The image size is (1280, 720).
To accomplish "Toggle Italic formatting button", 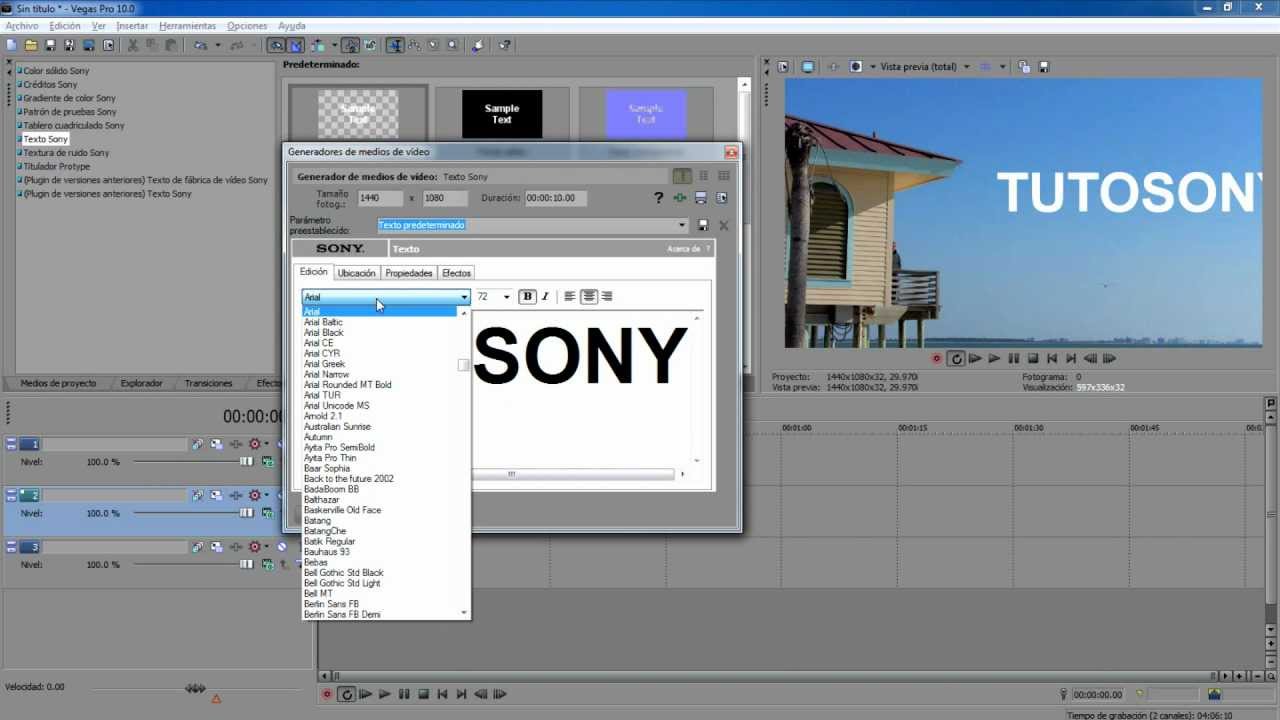I will pos(545,297).
